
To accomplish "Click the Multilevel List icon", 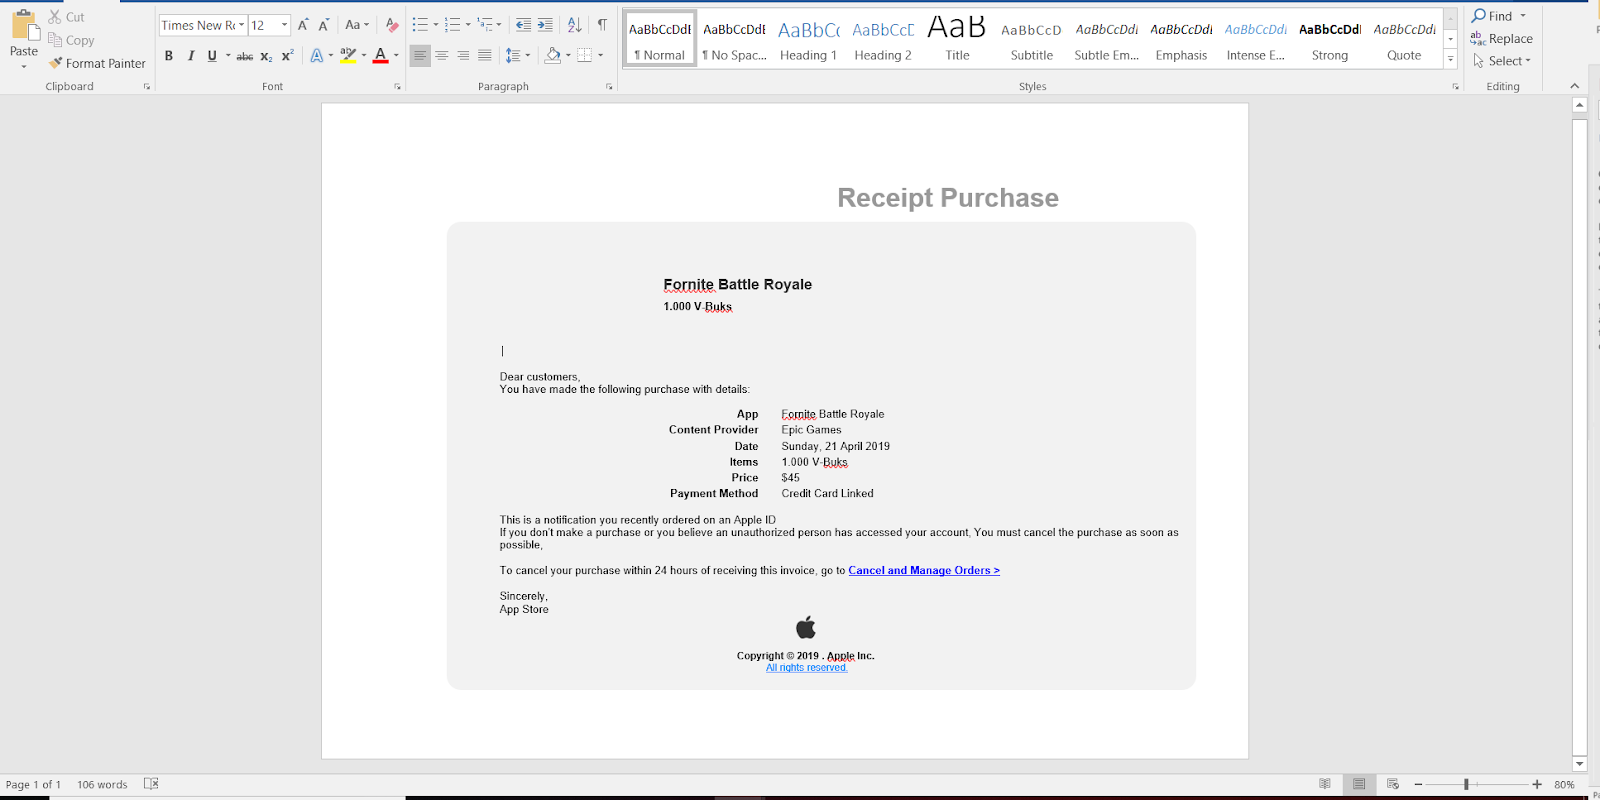I will 485,25.
